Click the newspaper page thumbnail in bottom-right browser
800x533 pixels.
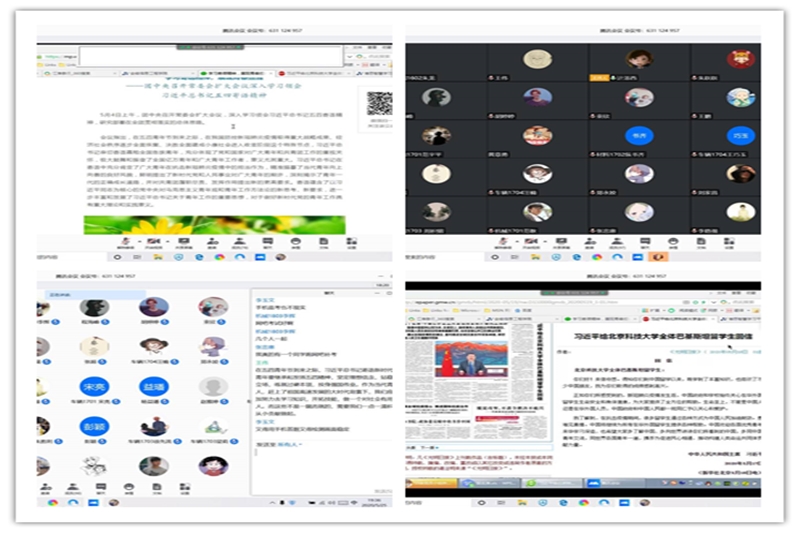[x=480, y=380]
